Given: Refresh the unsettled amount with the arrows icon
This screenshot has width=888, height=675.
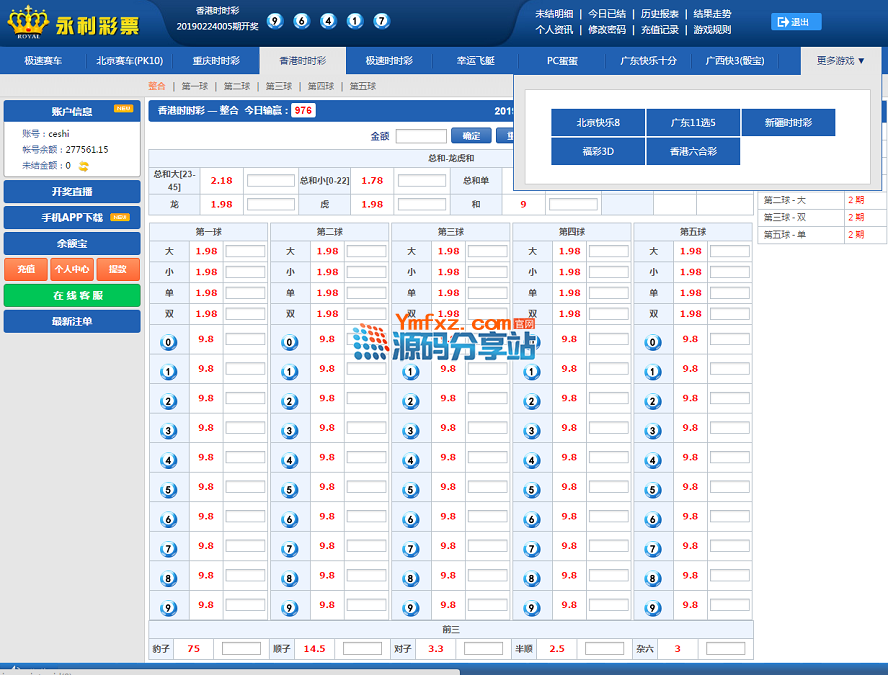Looking at the screenshot, I should tap(84, 166).
